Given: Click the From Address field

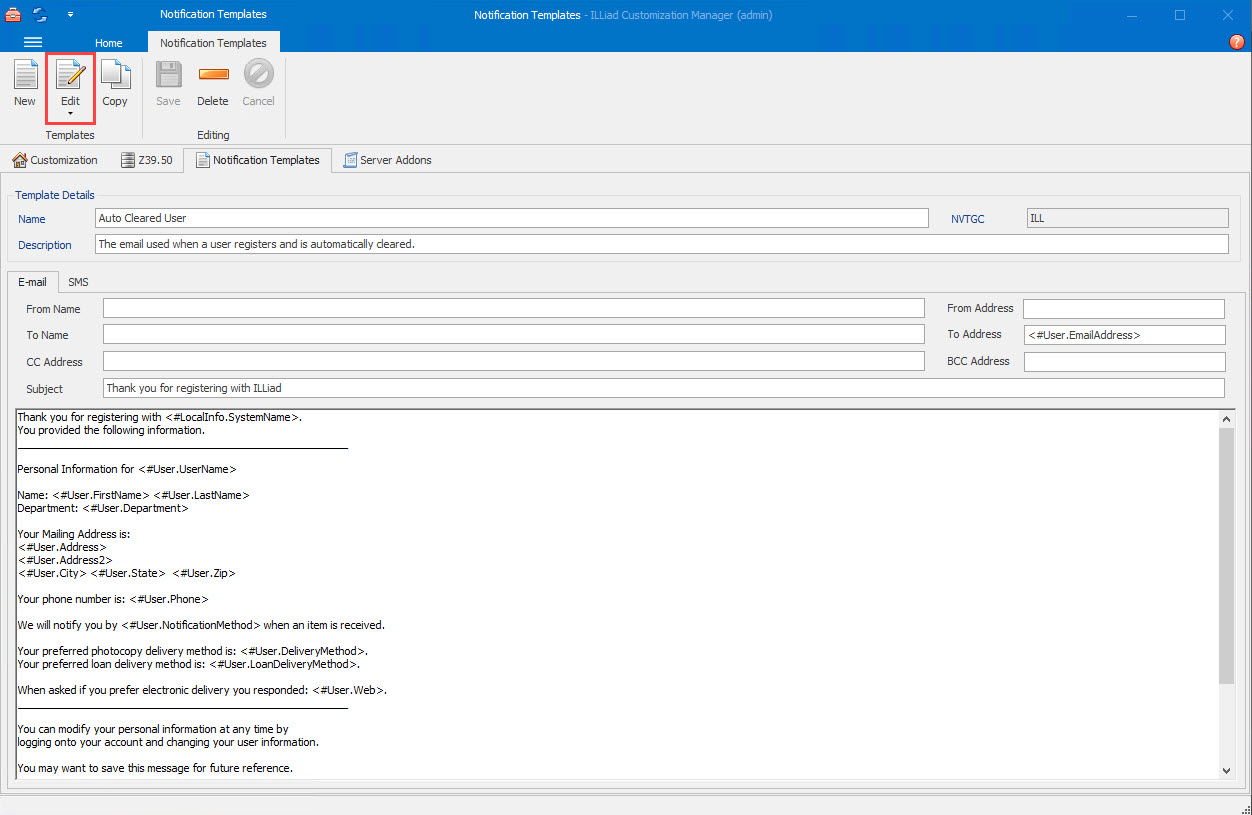Looking at the screenshot, I should coord(1123,309).
